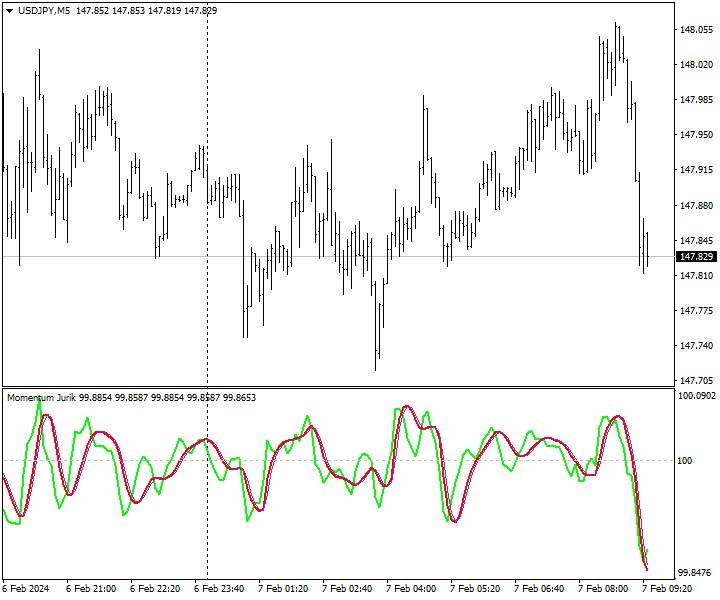Click the 7 Feb 04:00 time label
720x600 pixels.
point(410,589)
